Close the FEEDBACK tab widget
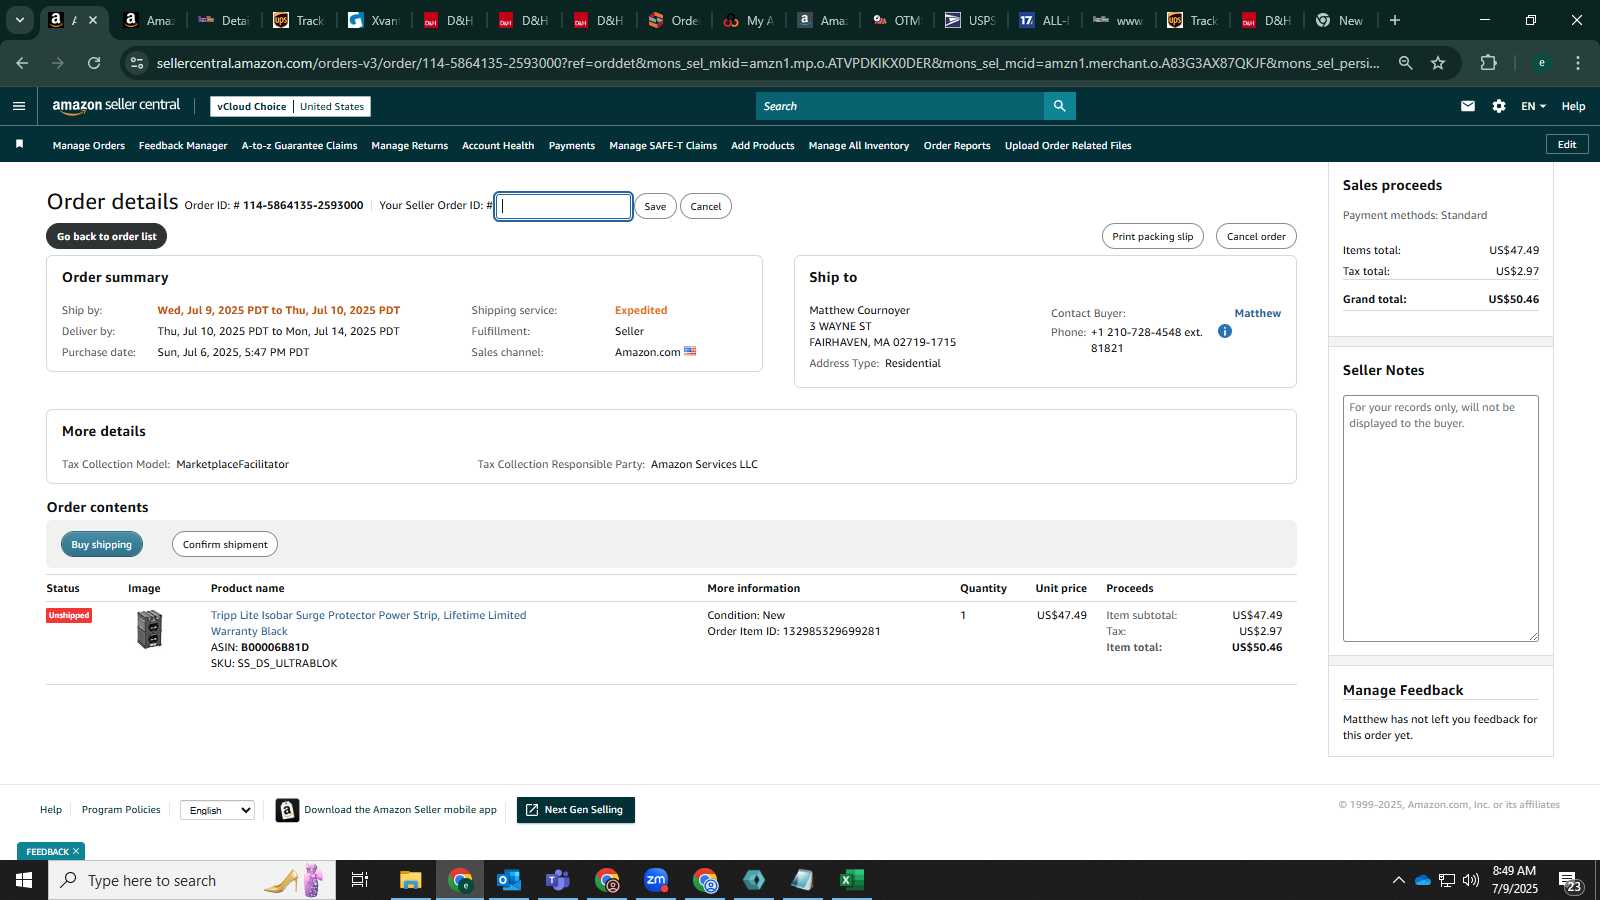Image resolution: width=1600 pixels, height=900 pixels. coord(76,852)
